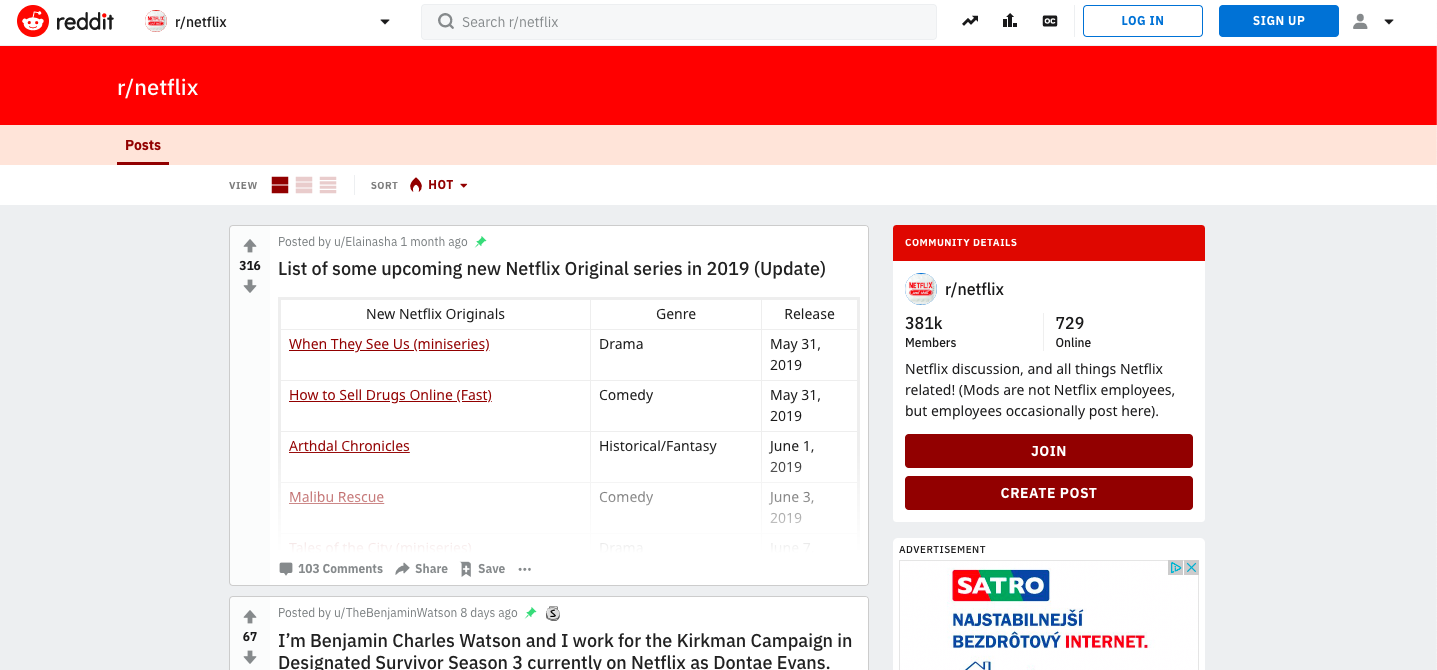This screenshot has width=1437, height=670.
Task: Expand the r/netflix community dropdown
Action: [385, 22]
